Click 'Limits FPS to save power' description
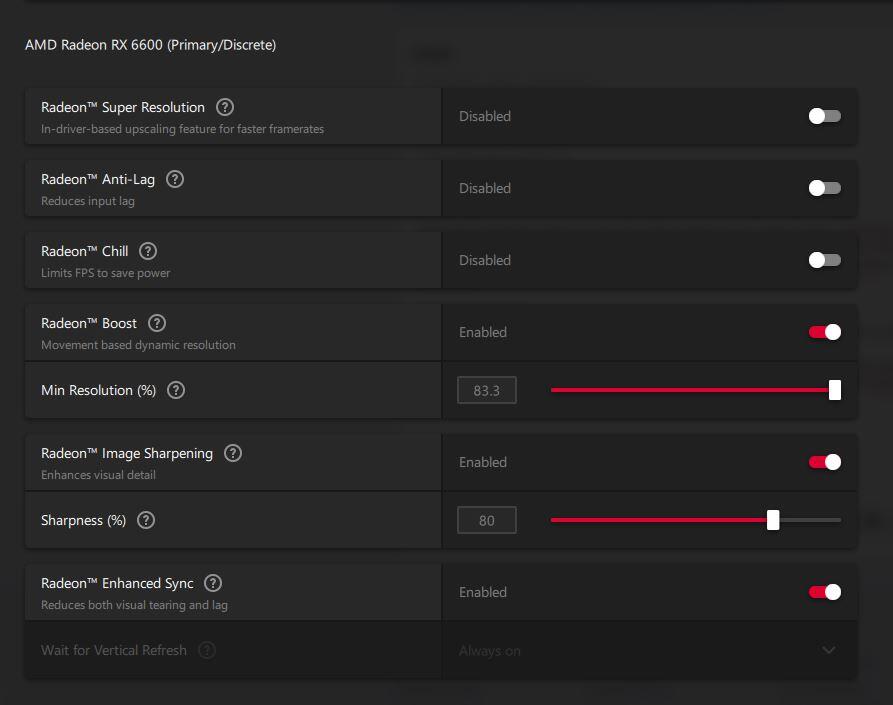 click(x=105, y=273)
